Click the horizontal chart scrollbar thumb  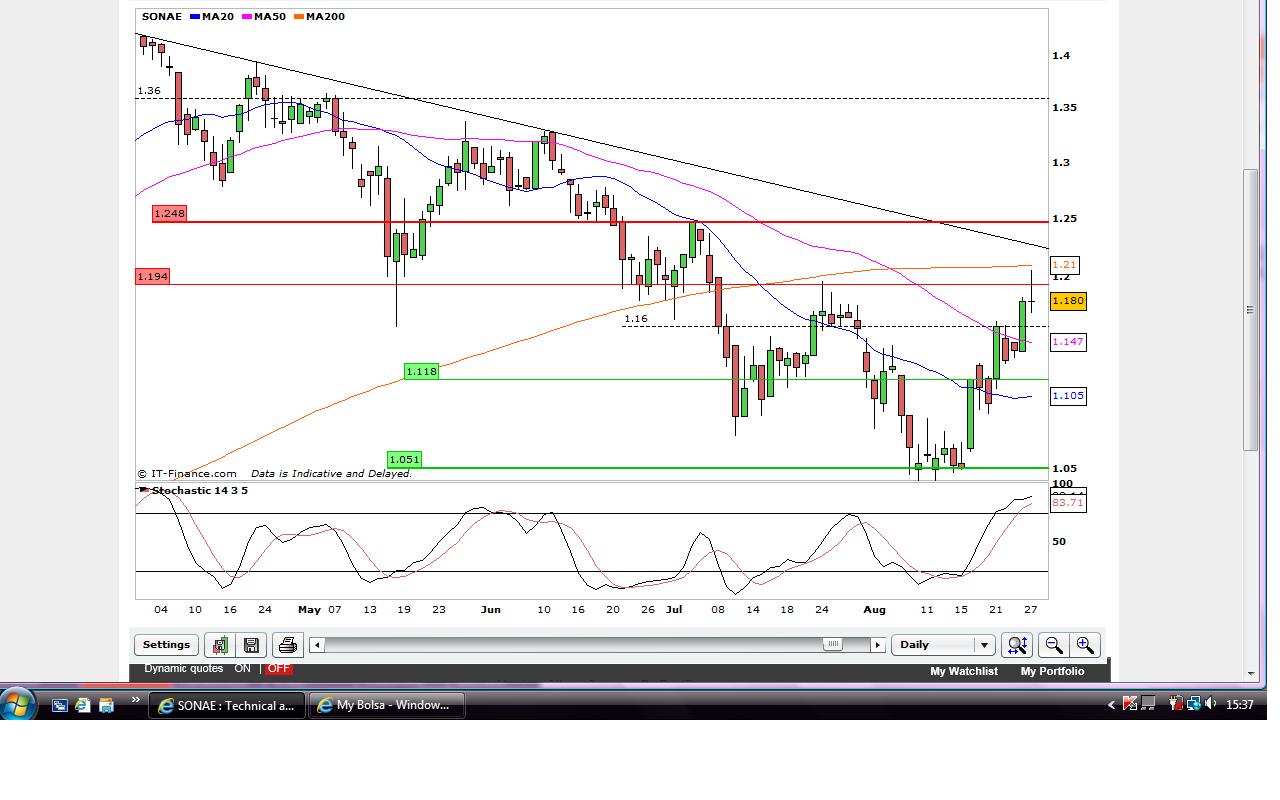point(832,645)
